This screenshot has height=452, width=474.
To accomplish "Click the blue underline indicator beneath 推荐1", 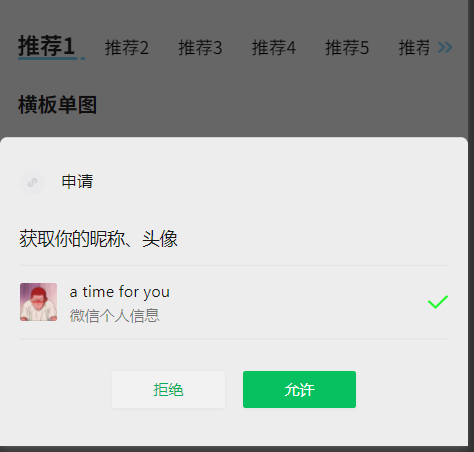I will click(51, 59).
